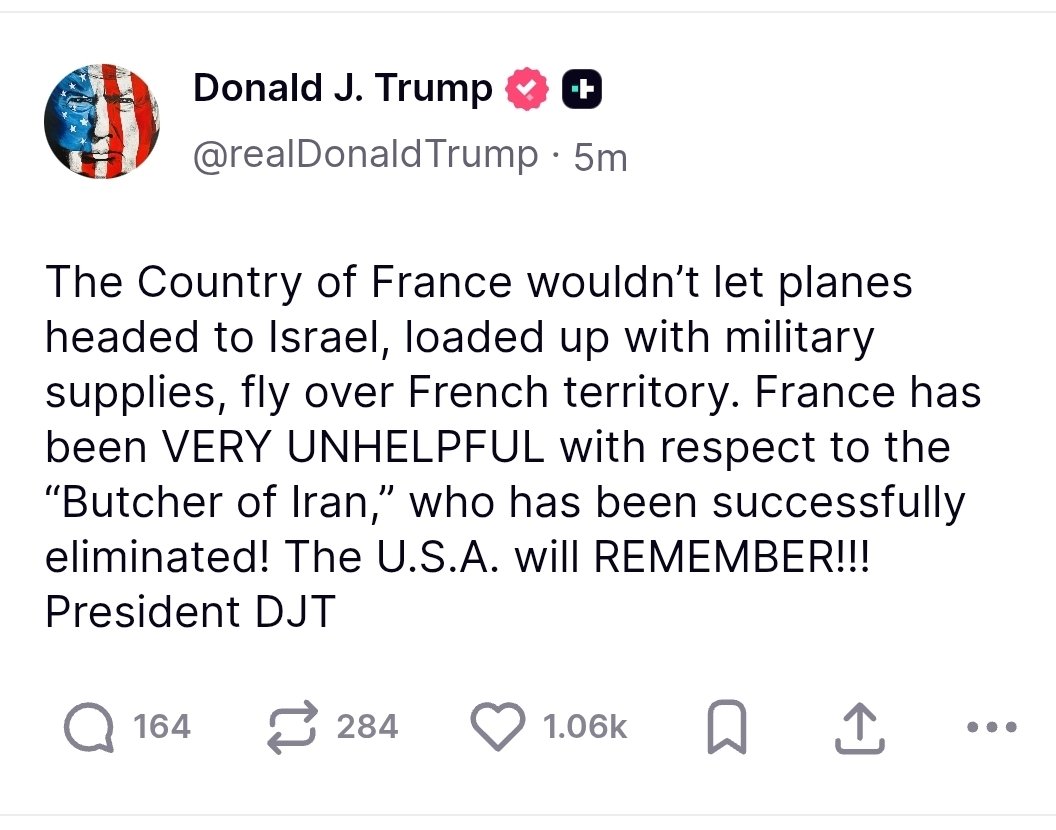The width and height of the screenshot is (1056, 830).
Task: View the 1.06k likes count
Action: point(585,727)
